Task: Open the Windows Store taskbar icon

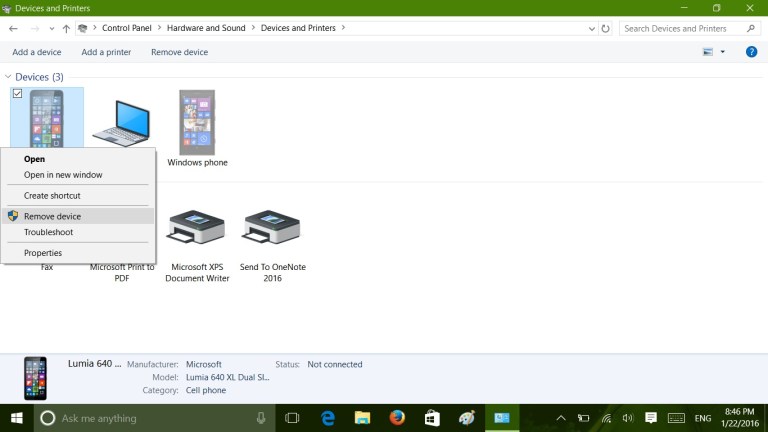Action: pos(432,418)
